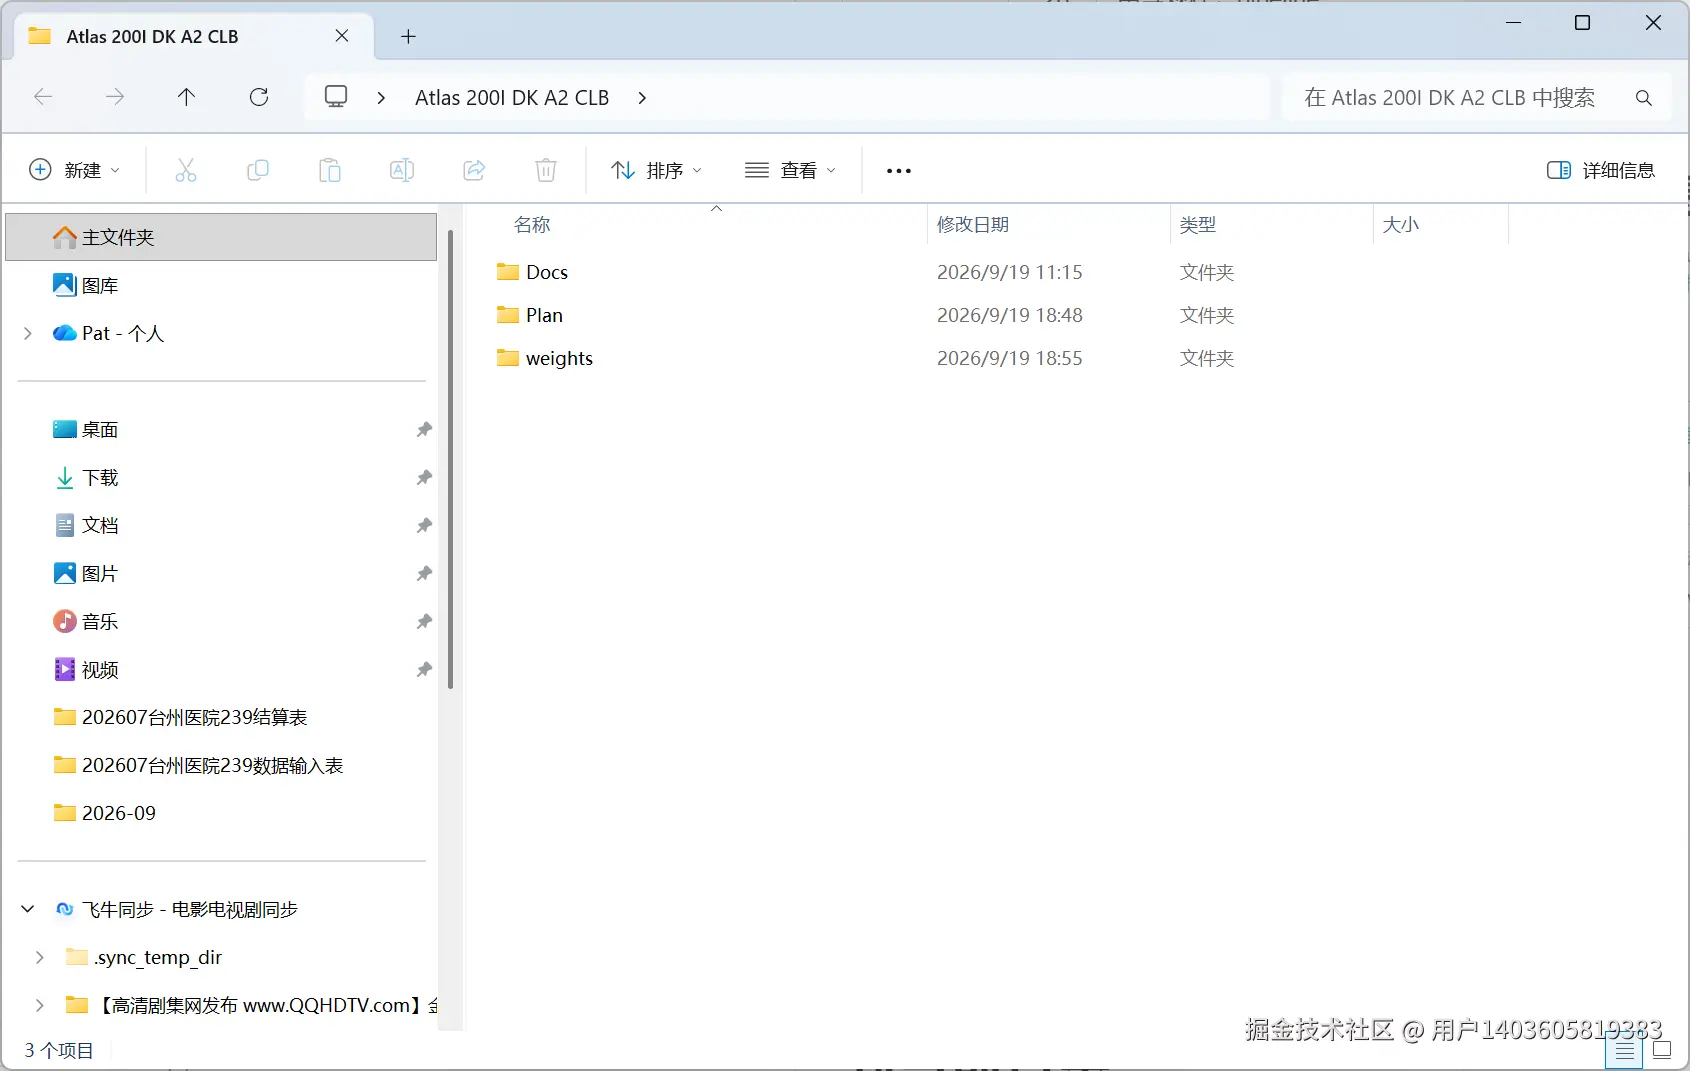Expand the Pat - 个人 OneDrive node
This screenshot has height=1071, width=1690.
coord(28,333)
